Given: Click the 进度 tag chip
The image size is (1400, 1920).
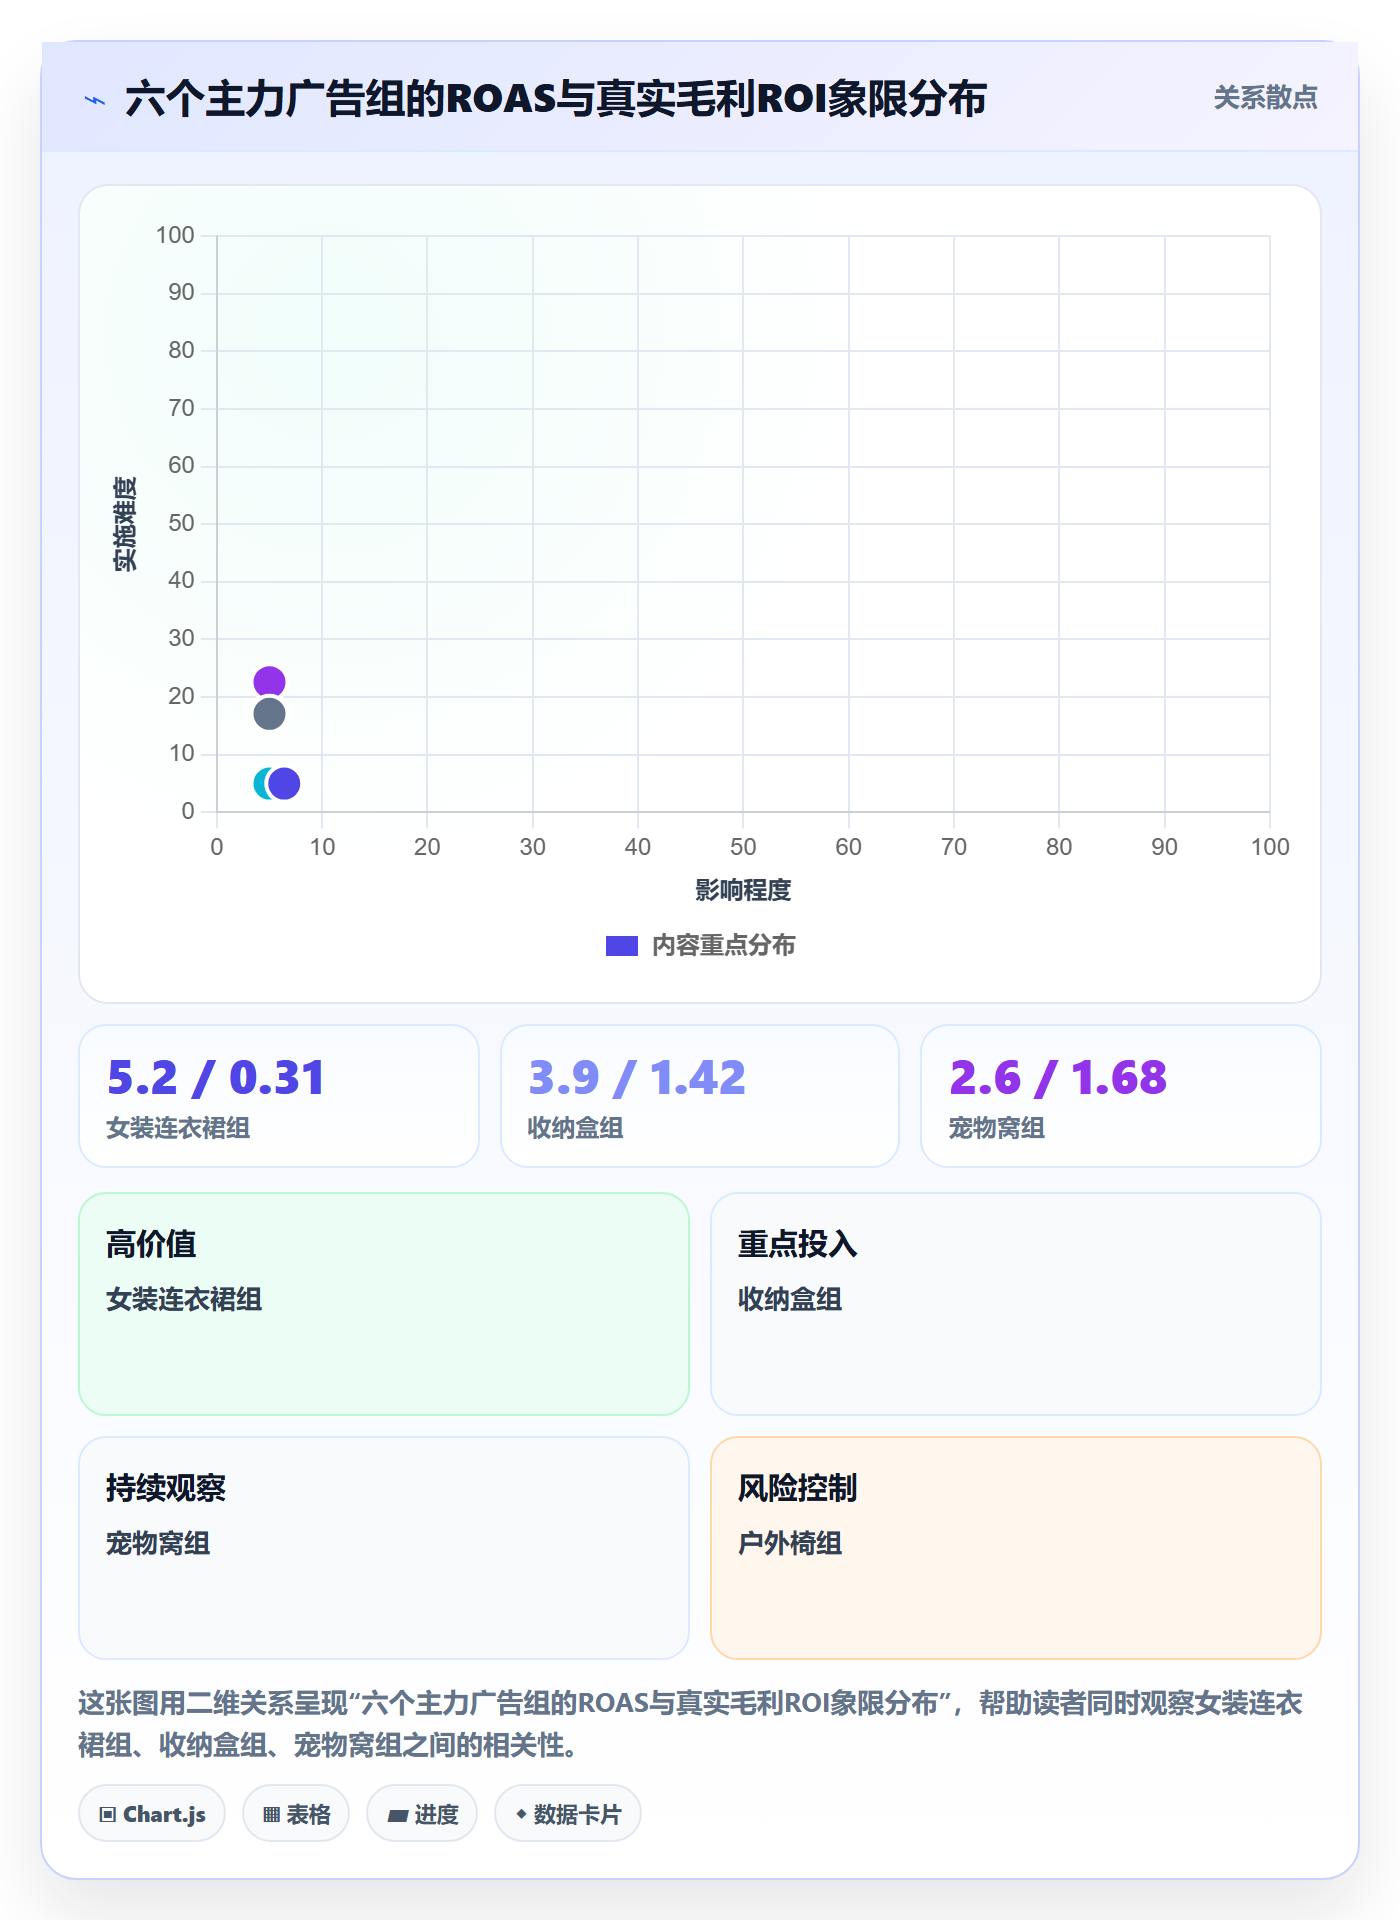Looking at the screenshot, I should 422,1813.
